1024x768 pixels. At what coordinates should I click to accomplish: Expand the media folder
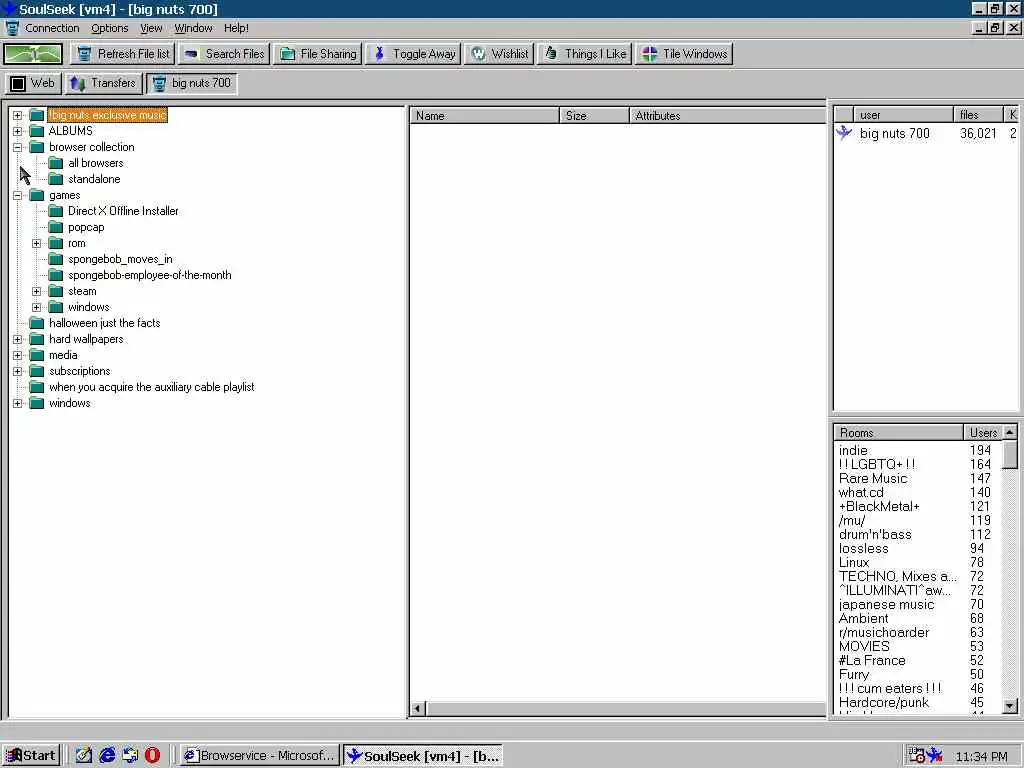18,355
